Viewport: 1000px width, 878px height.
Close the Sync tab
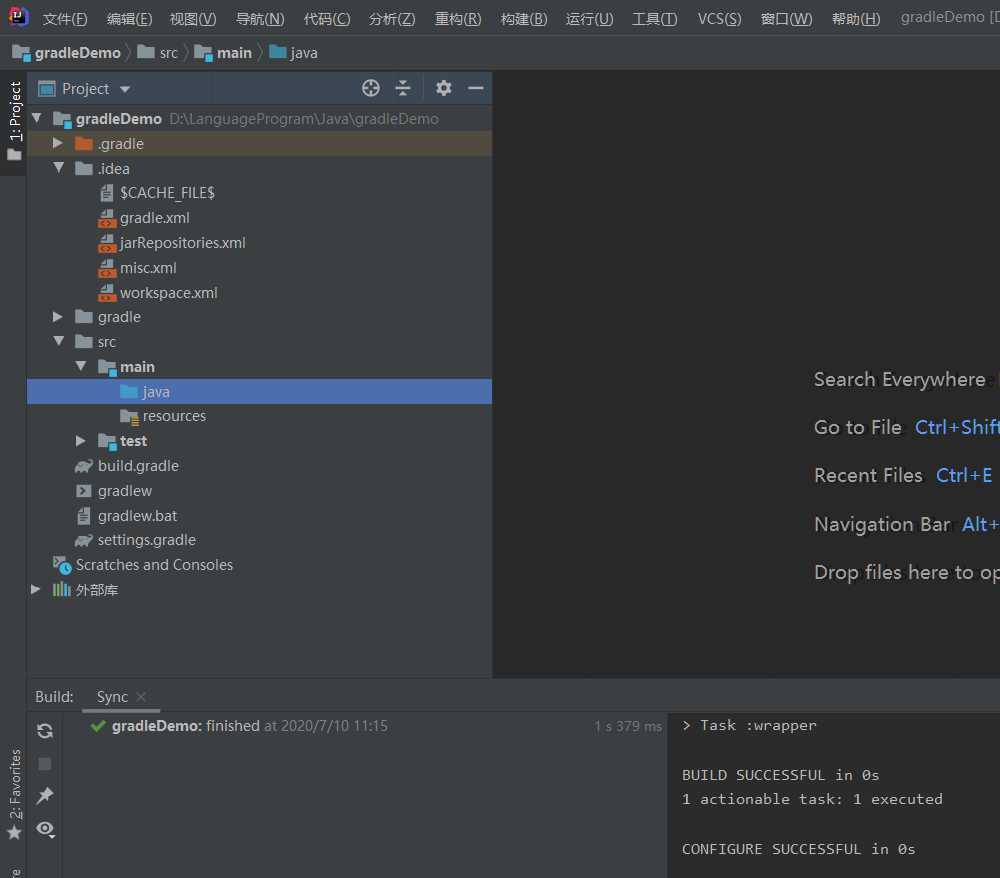click(x=142, y=697)
